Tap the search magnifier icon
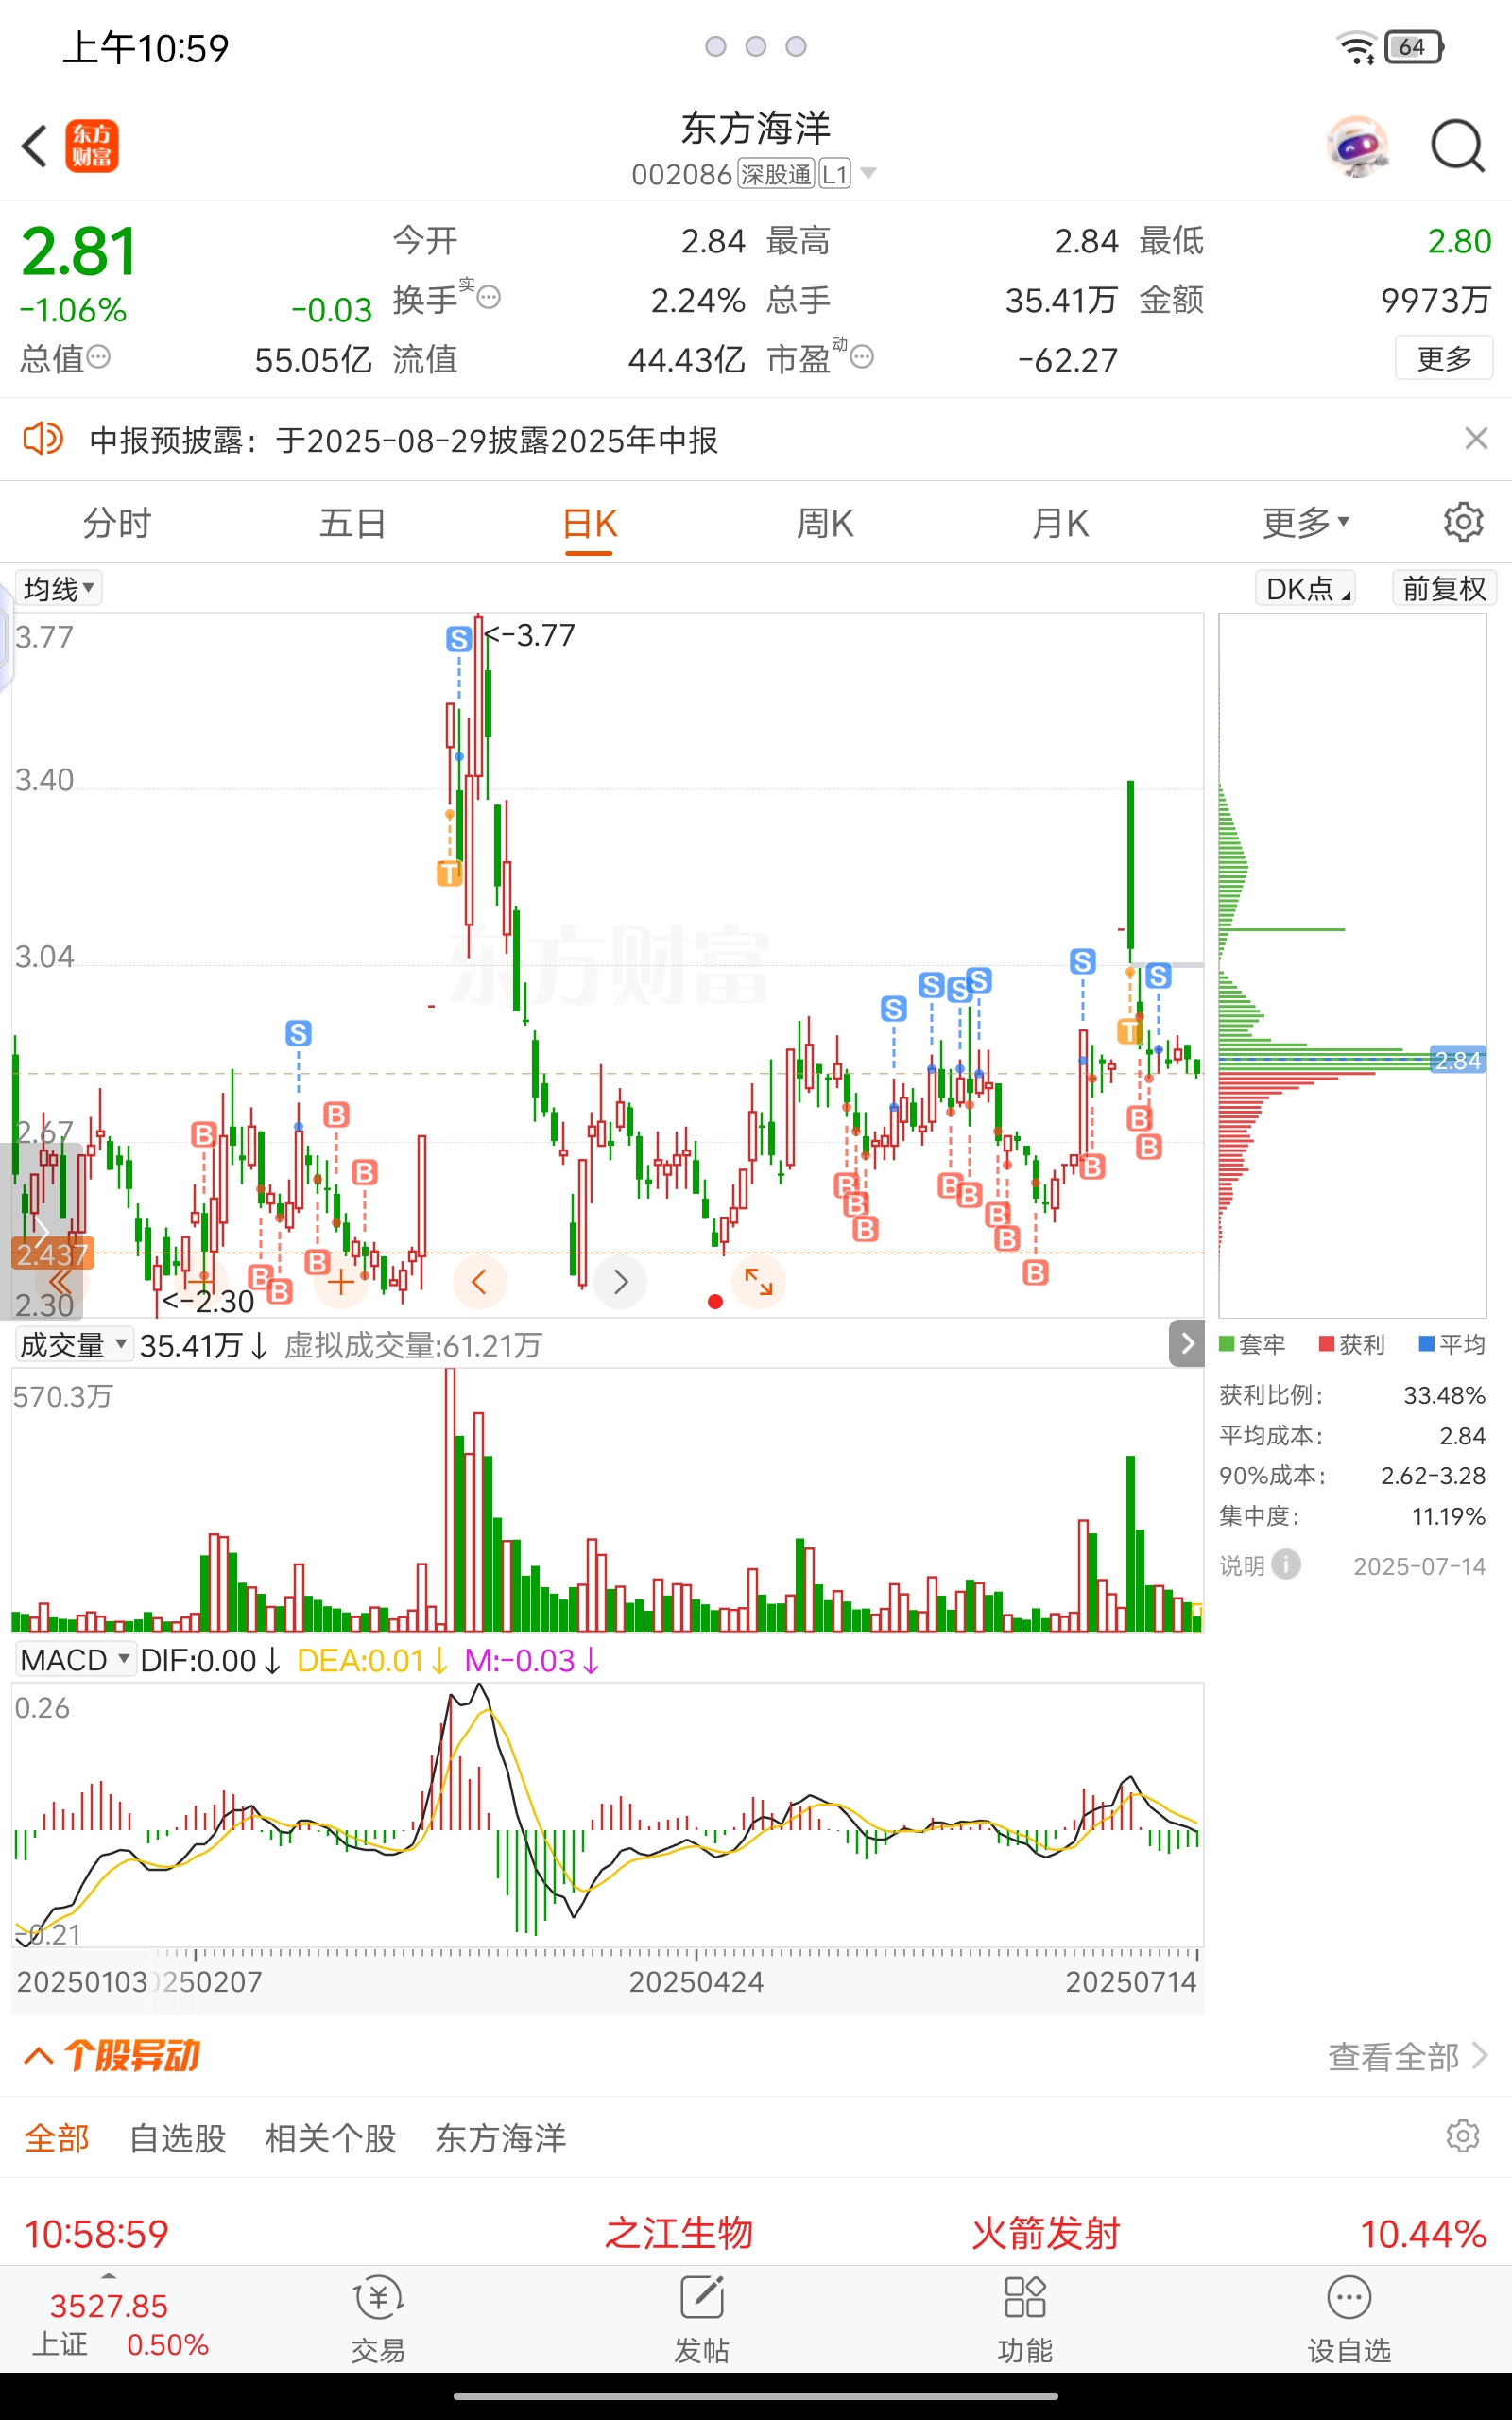The height and width of the screenshot is (2420, 1512). [1457, 146]
